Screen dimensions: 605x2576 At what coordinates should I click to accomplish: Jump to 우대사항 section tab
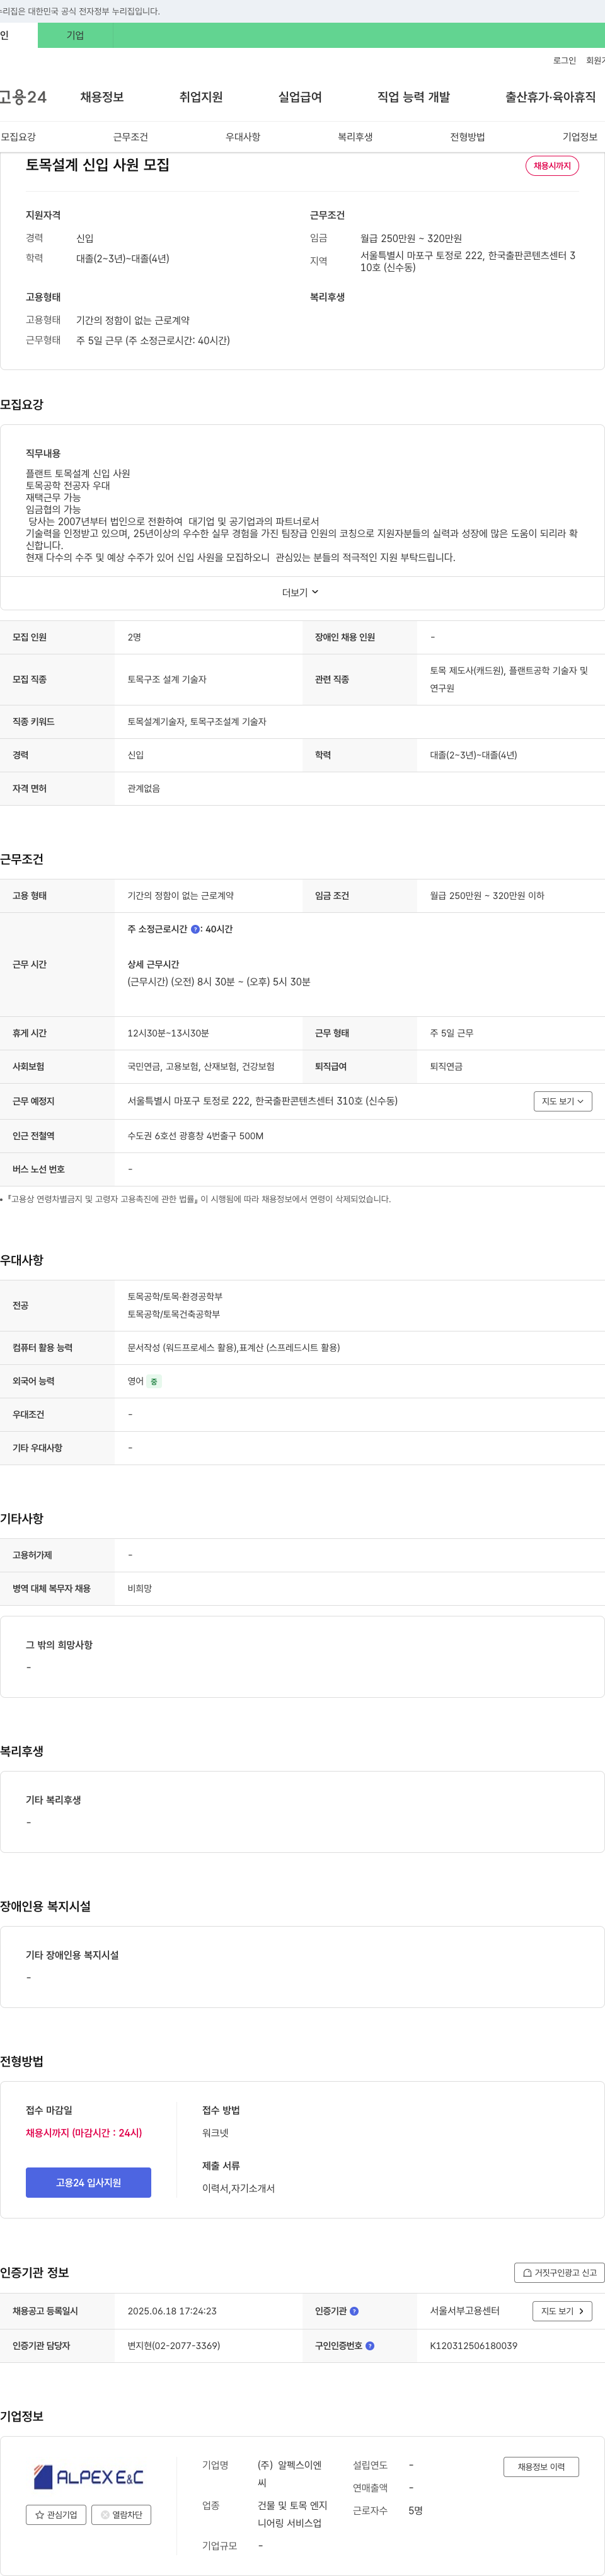pyautogui.click(x=243, y=137)
